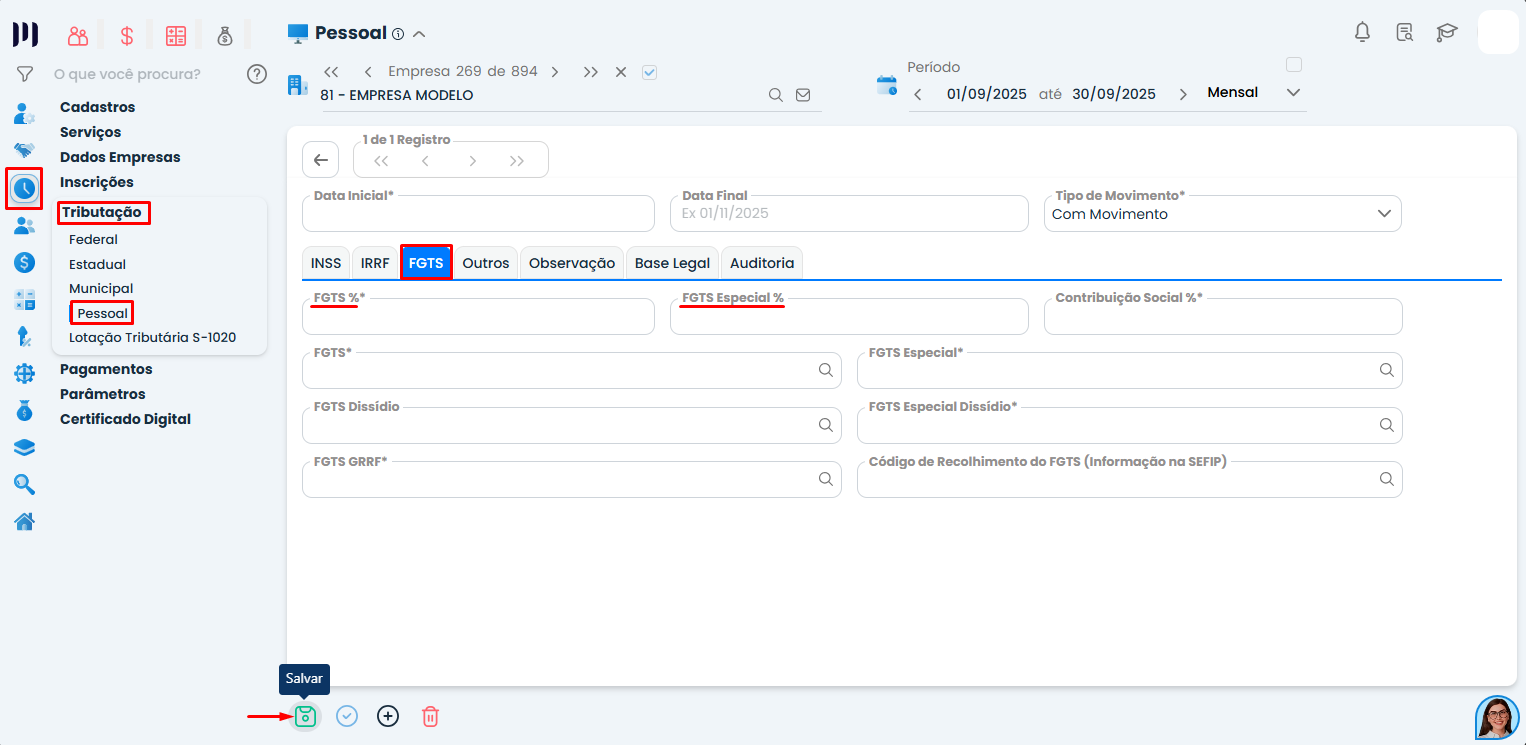Click the back arrow button
This screenshot has height=745, width=1526.
click(320, 160)
